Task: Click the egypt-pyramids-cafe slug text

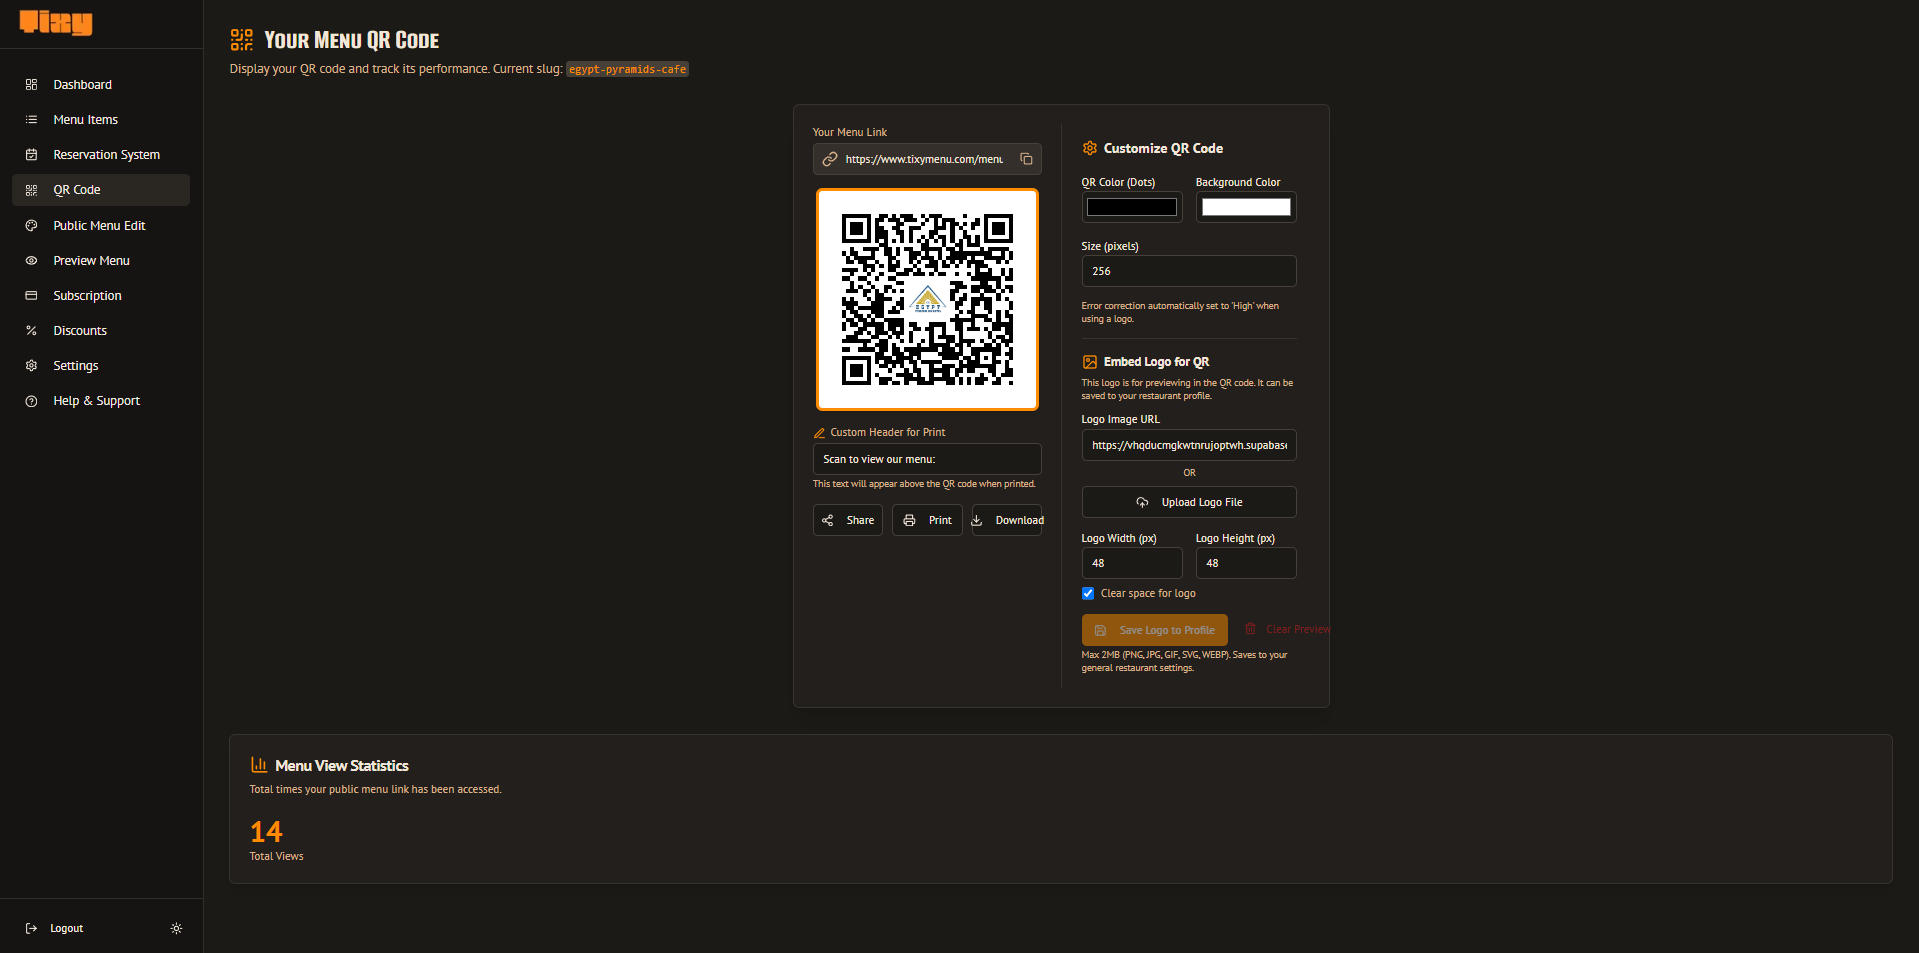Action: pyautogui.click(x=628, y=69)
